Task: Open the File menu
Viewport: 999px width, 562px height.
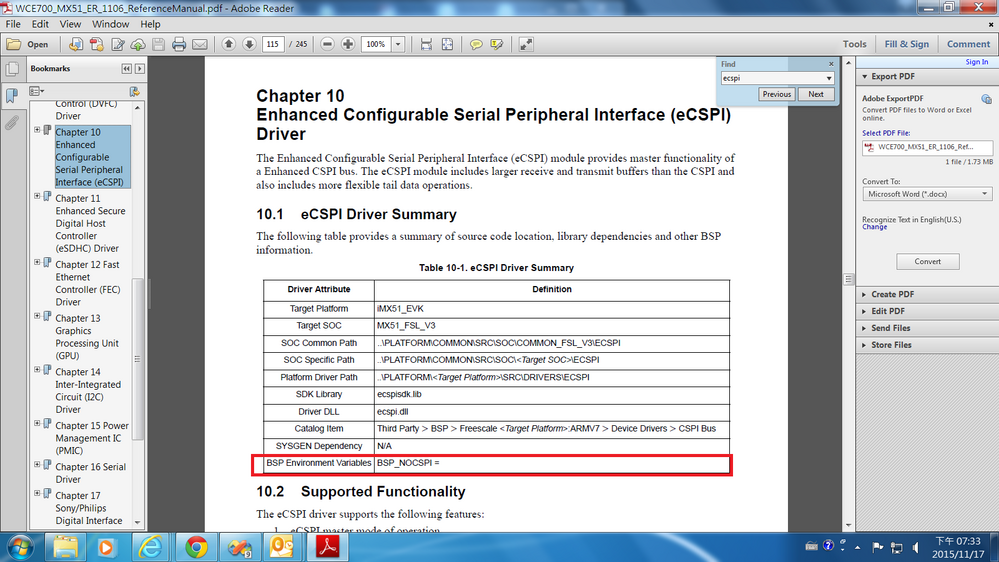Action: point(13,24)
